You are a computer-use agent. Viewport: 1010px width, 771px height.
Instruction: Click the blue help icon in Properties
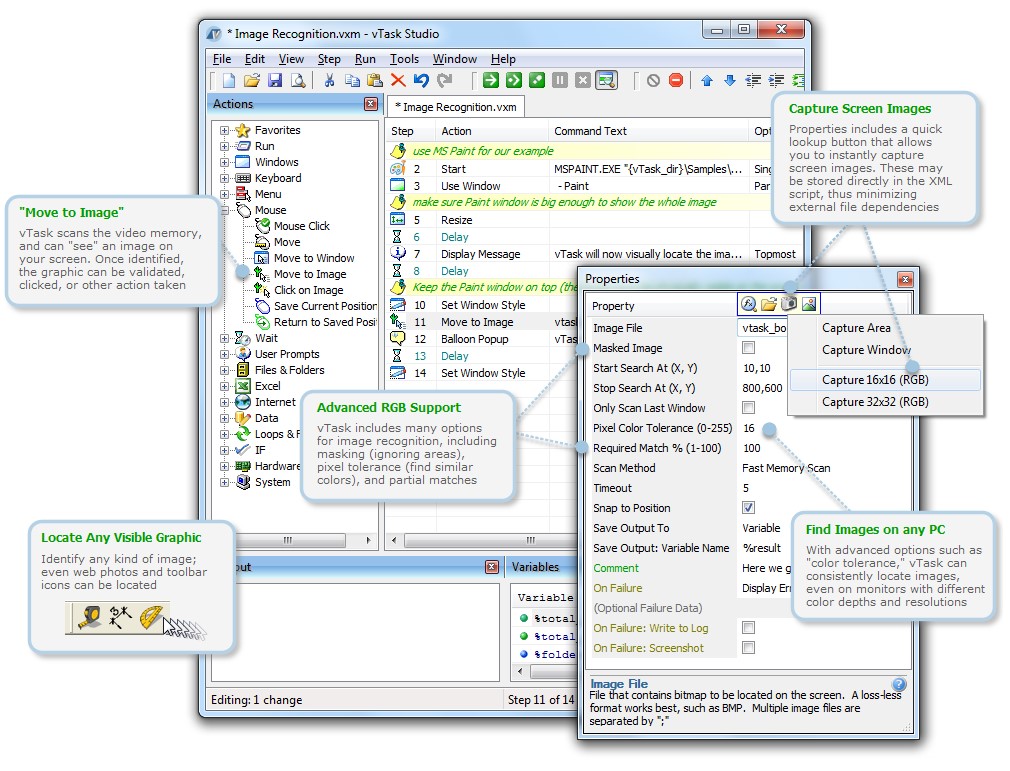[x=899, y=684]
